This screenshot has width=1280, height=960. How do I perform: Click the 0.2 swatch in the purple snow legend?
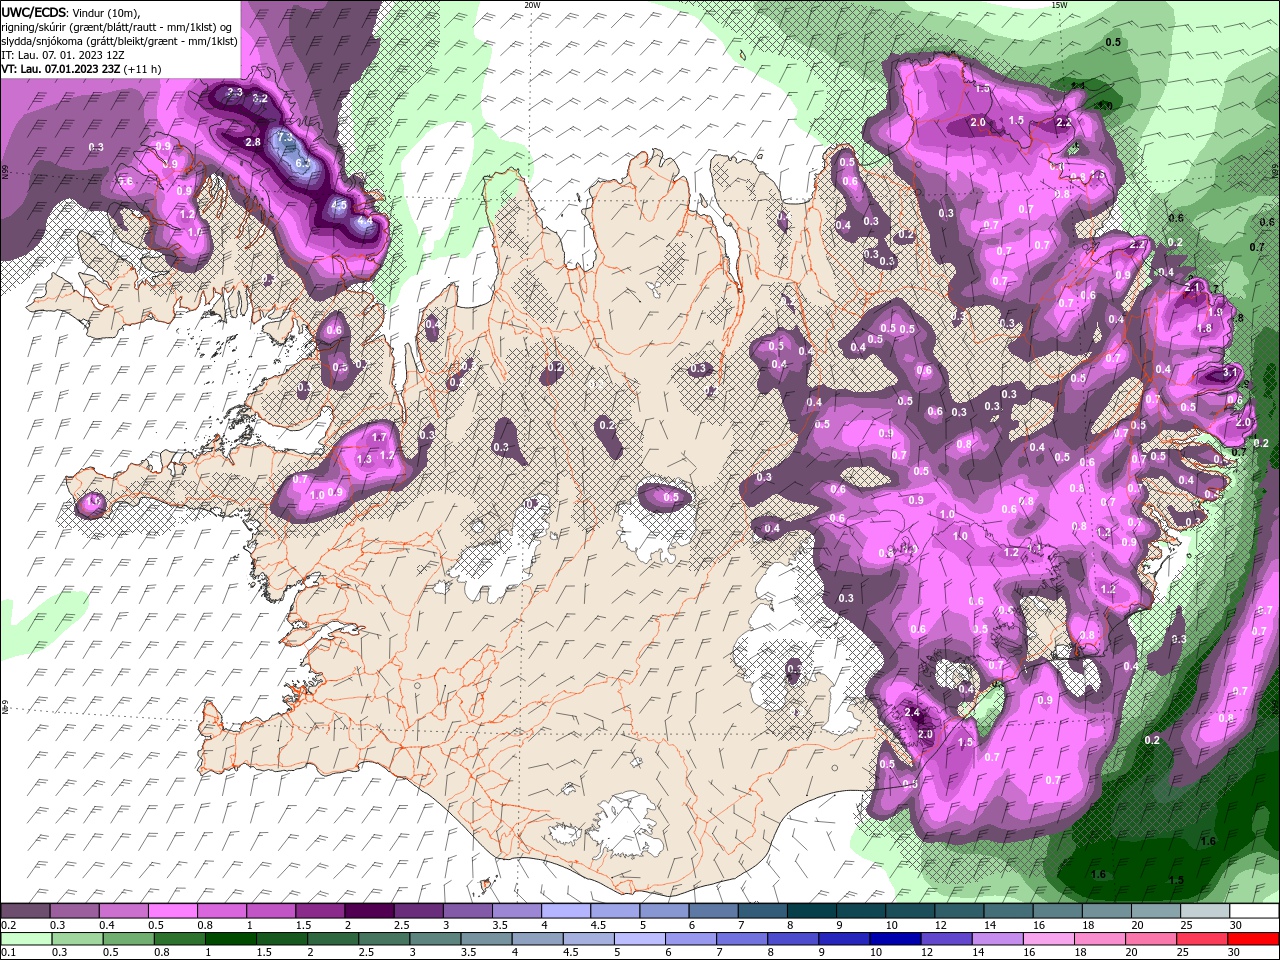[x=25, y=911]
